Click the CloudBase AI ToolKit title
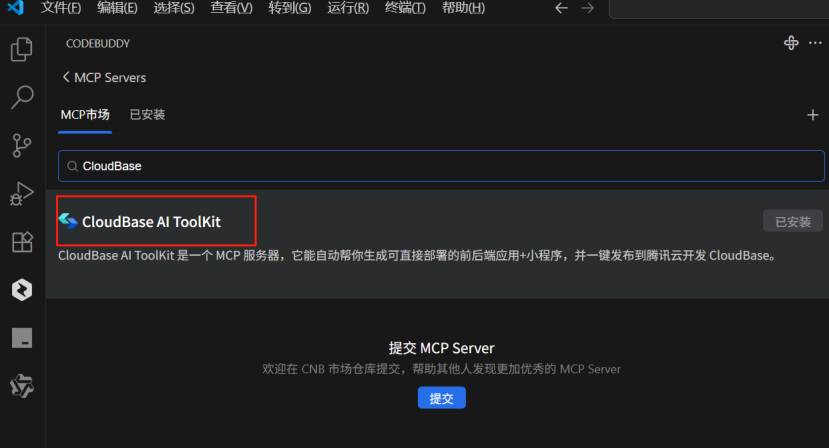The image size is (829, 448). (151, 222)
